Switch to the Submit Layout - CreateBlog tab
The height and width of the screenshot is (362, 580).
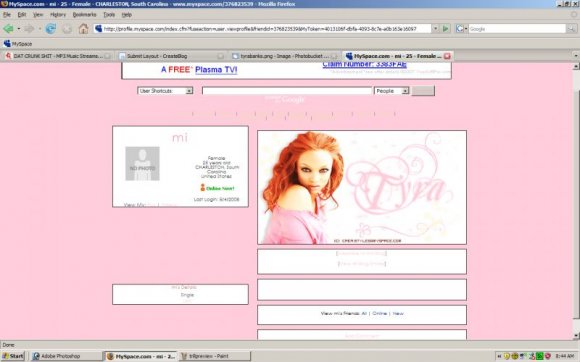click(166, 56)
